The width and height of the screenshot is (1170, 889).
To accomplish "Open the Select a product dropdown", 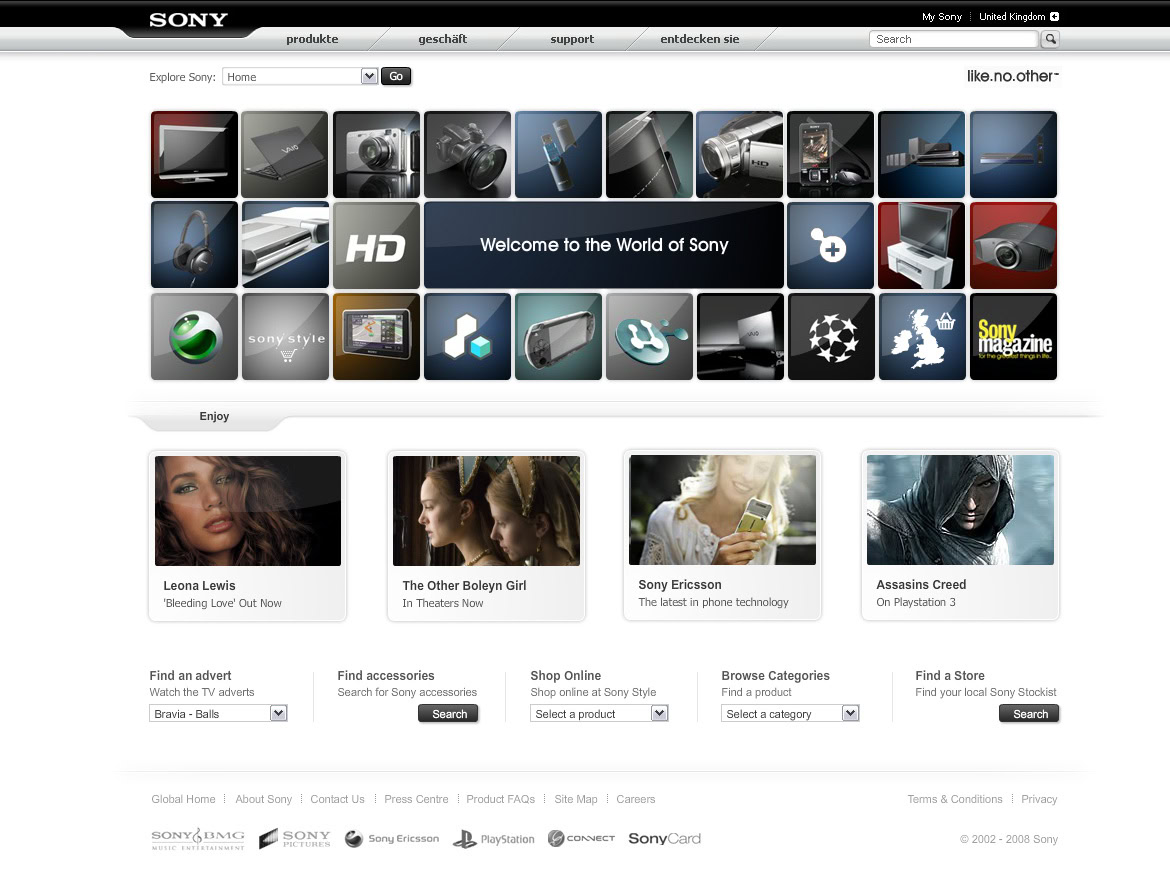I will point(599,714).
